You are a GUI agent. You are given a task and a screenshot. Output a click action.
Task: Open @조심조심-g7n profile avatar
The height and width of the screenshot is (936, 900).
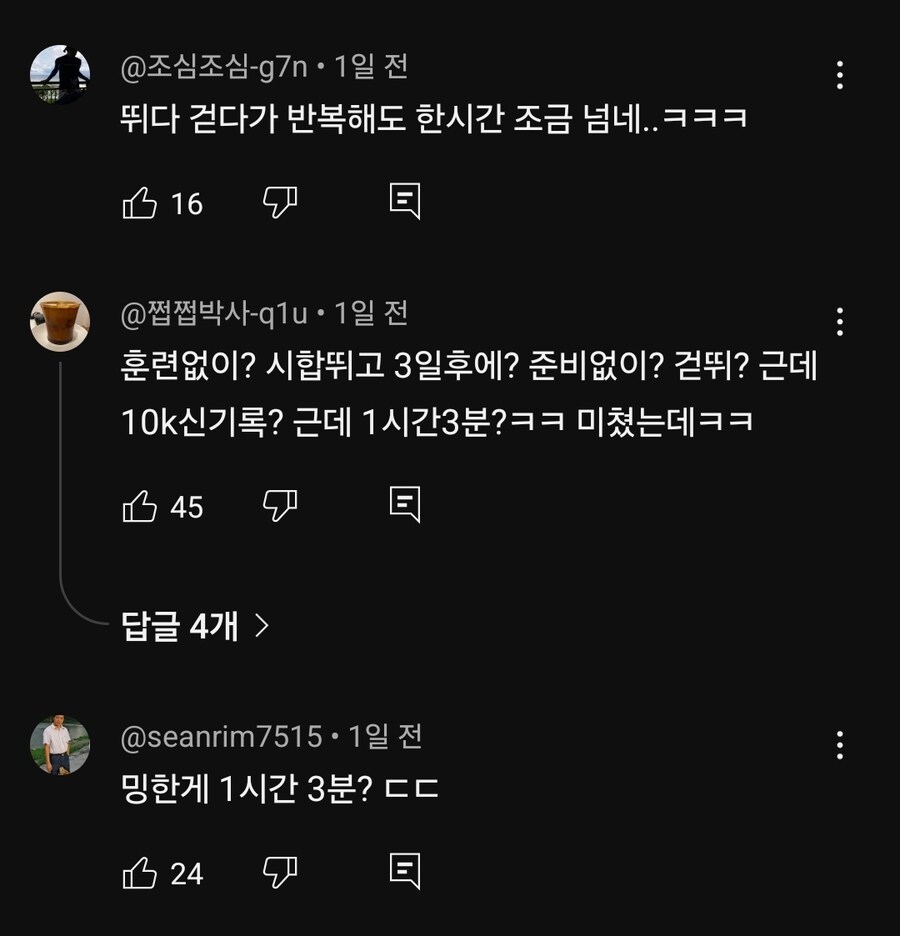pyautogui.click(x=60, y=75)
